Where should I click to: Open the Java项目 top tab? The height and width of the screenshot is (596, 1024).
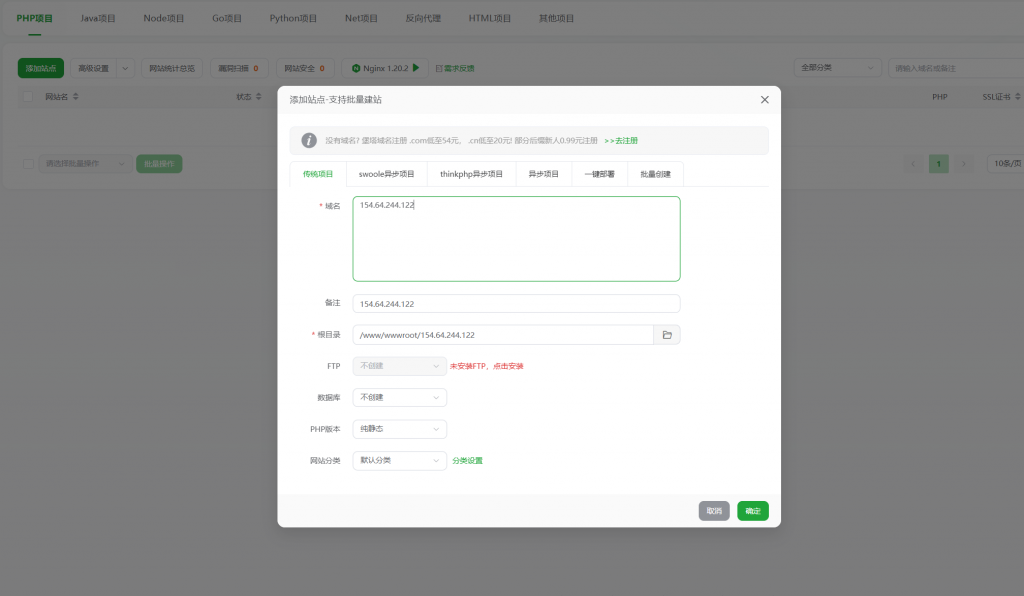point(98,18)
